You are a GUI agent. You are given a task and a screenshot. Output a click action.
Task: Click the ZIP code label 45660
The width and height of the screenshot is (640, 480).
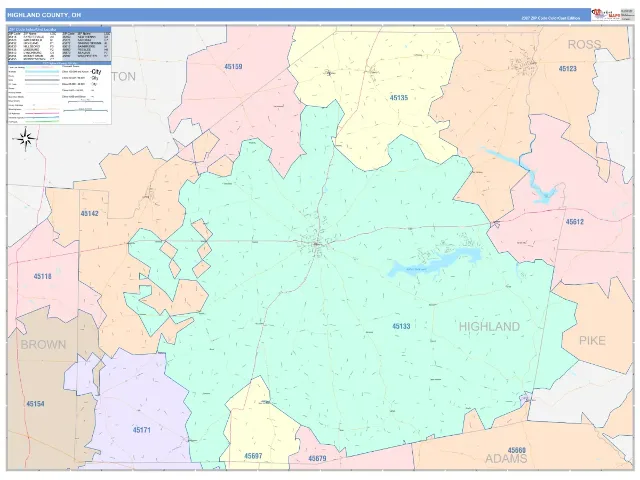[517, 450]
